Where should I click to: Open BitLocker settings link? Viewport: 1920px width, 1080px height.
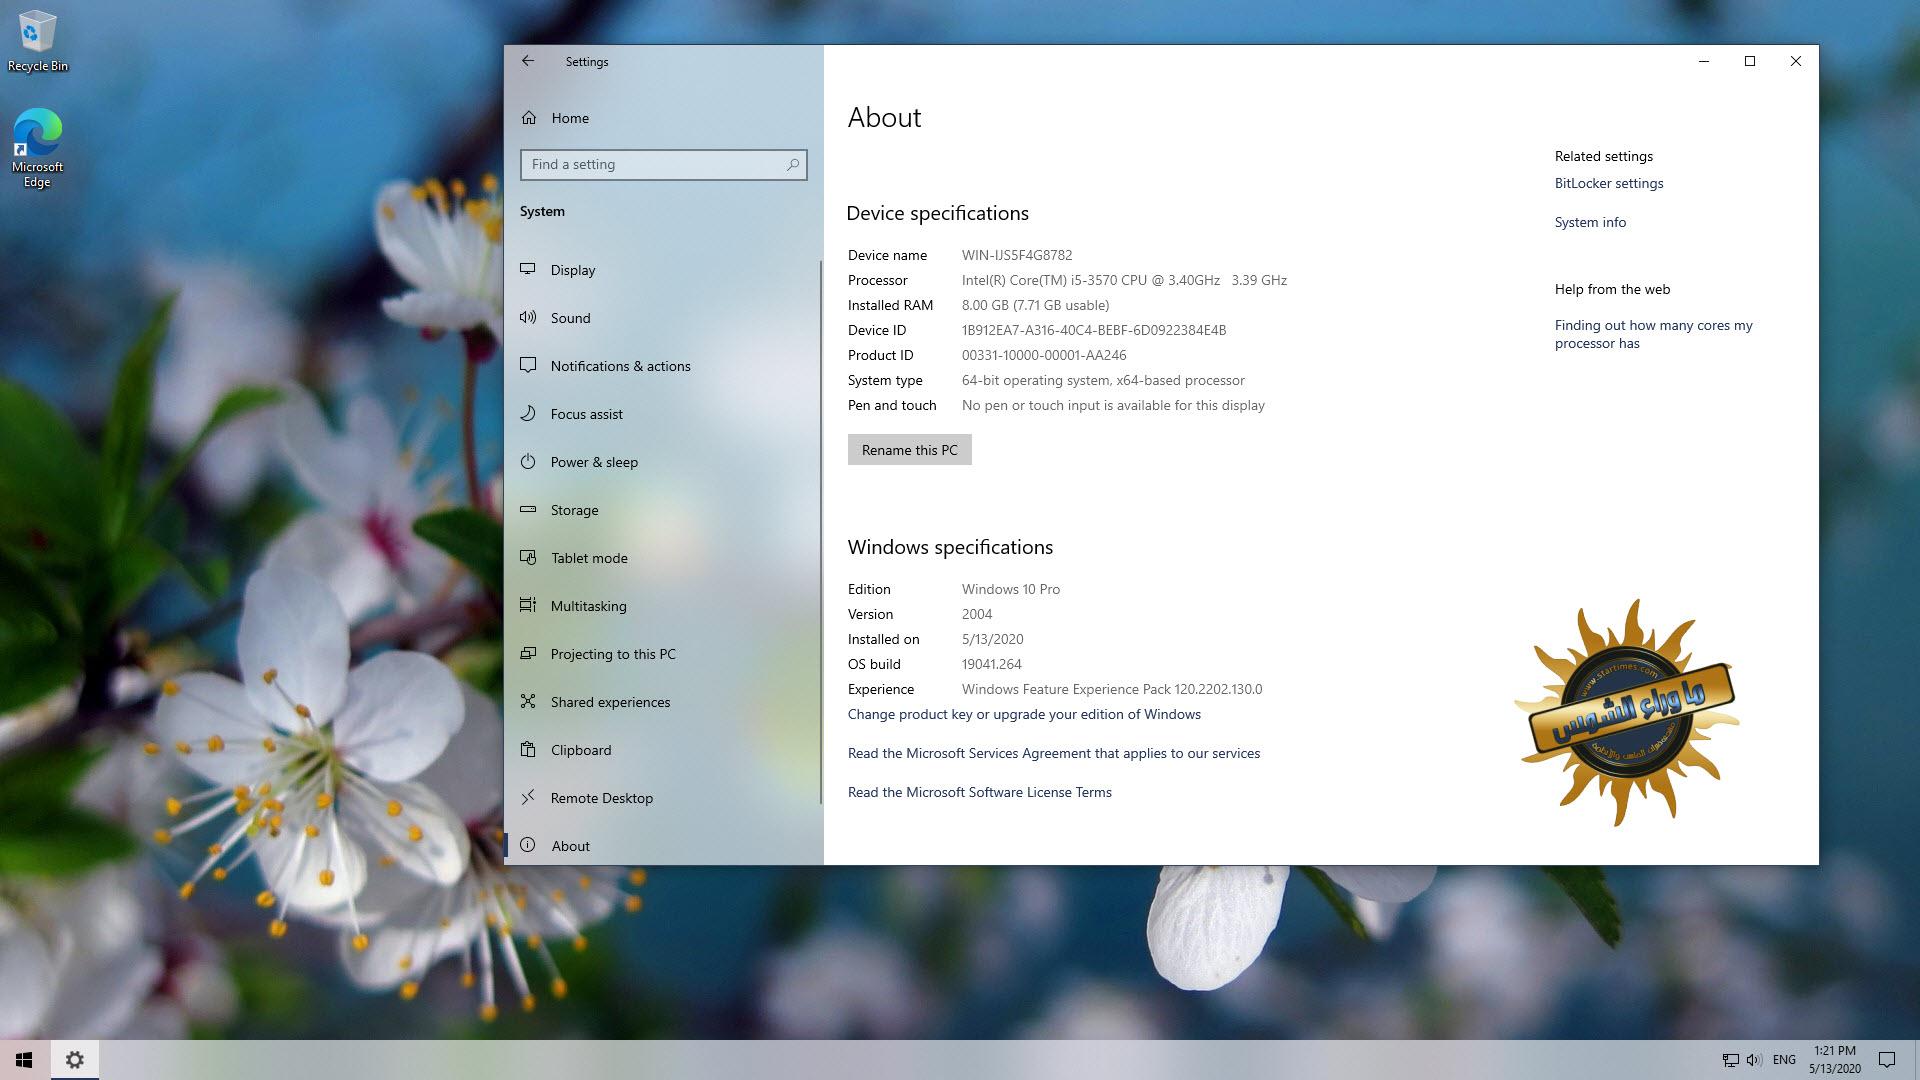pos(1609,183)
